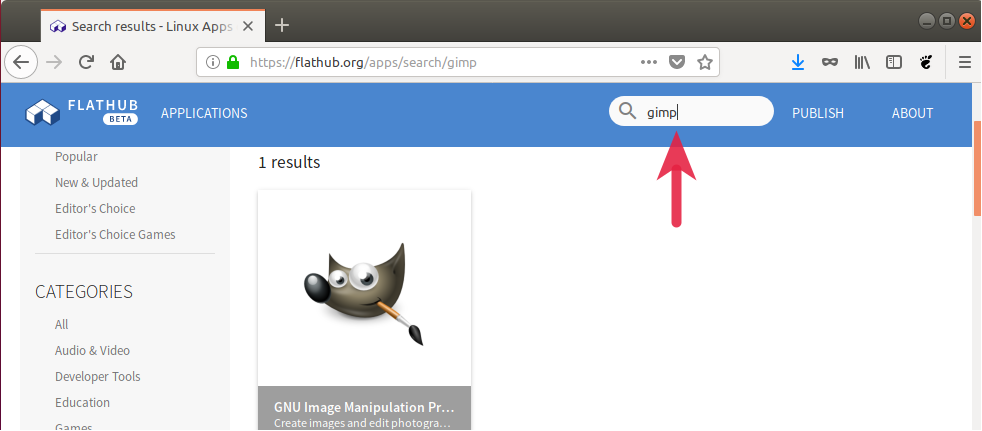982x431 pixels.
Task: Close the browser window
Action: point(966,21)
